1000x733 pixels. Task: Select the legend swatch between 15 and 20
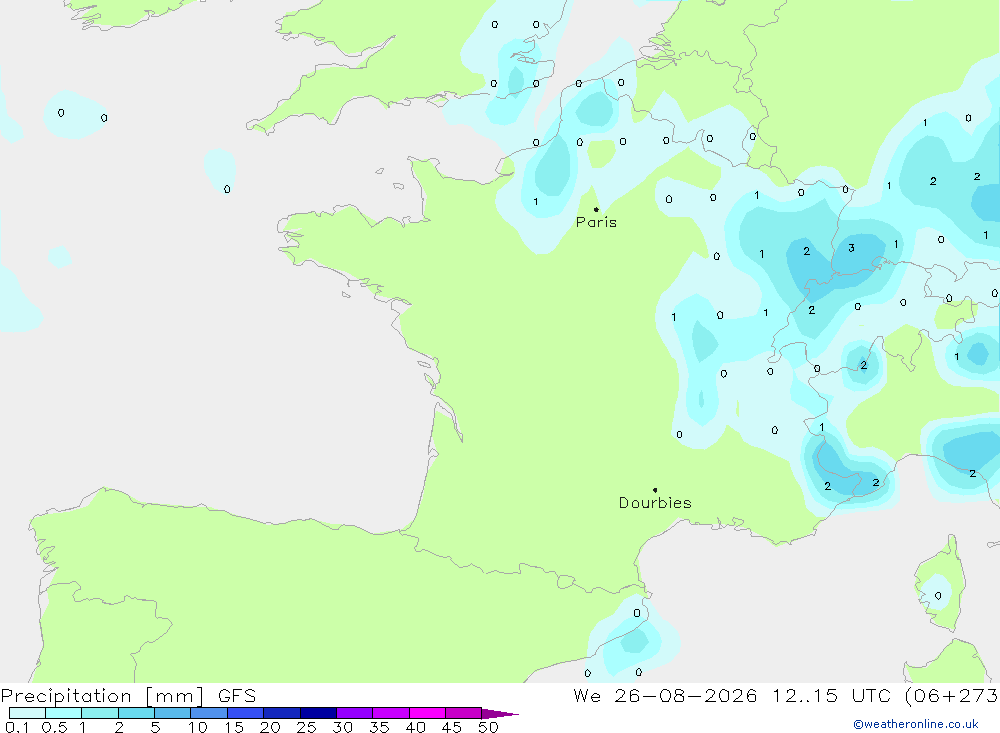point(246,713)
